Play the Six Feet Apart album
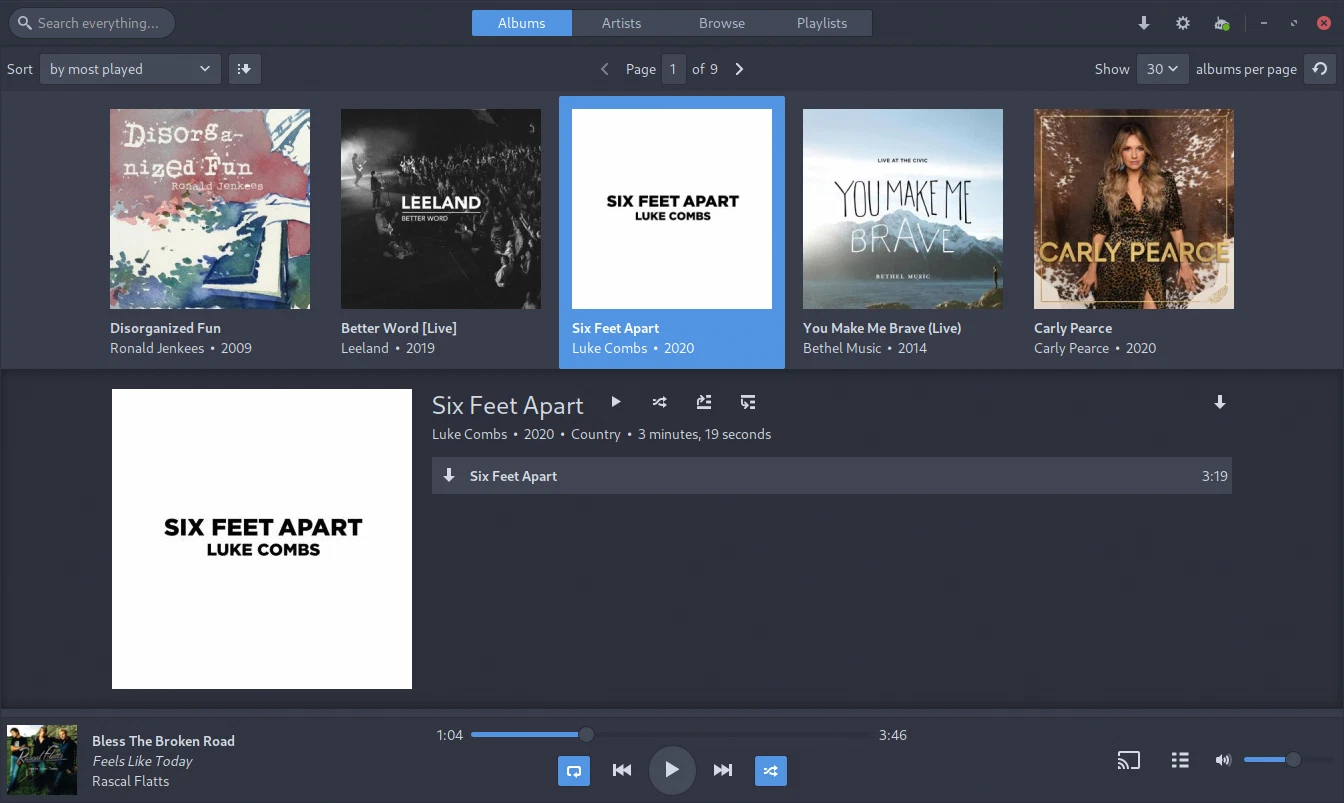 tap(616, 402)
